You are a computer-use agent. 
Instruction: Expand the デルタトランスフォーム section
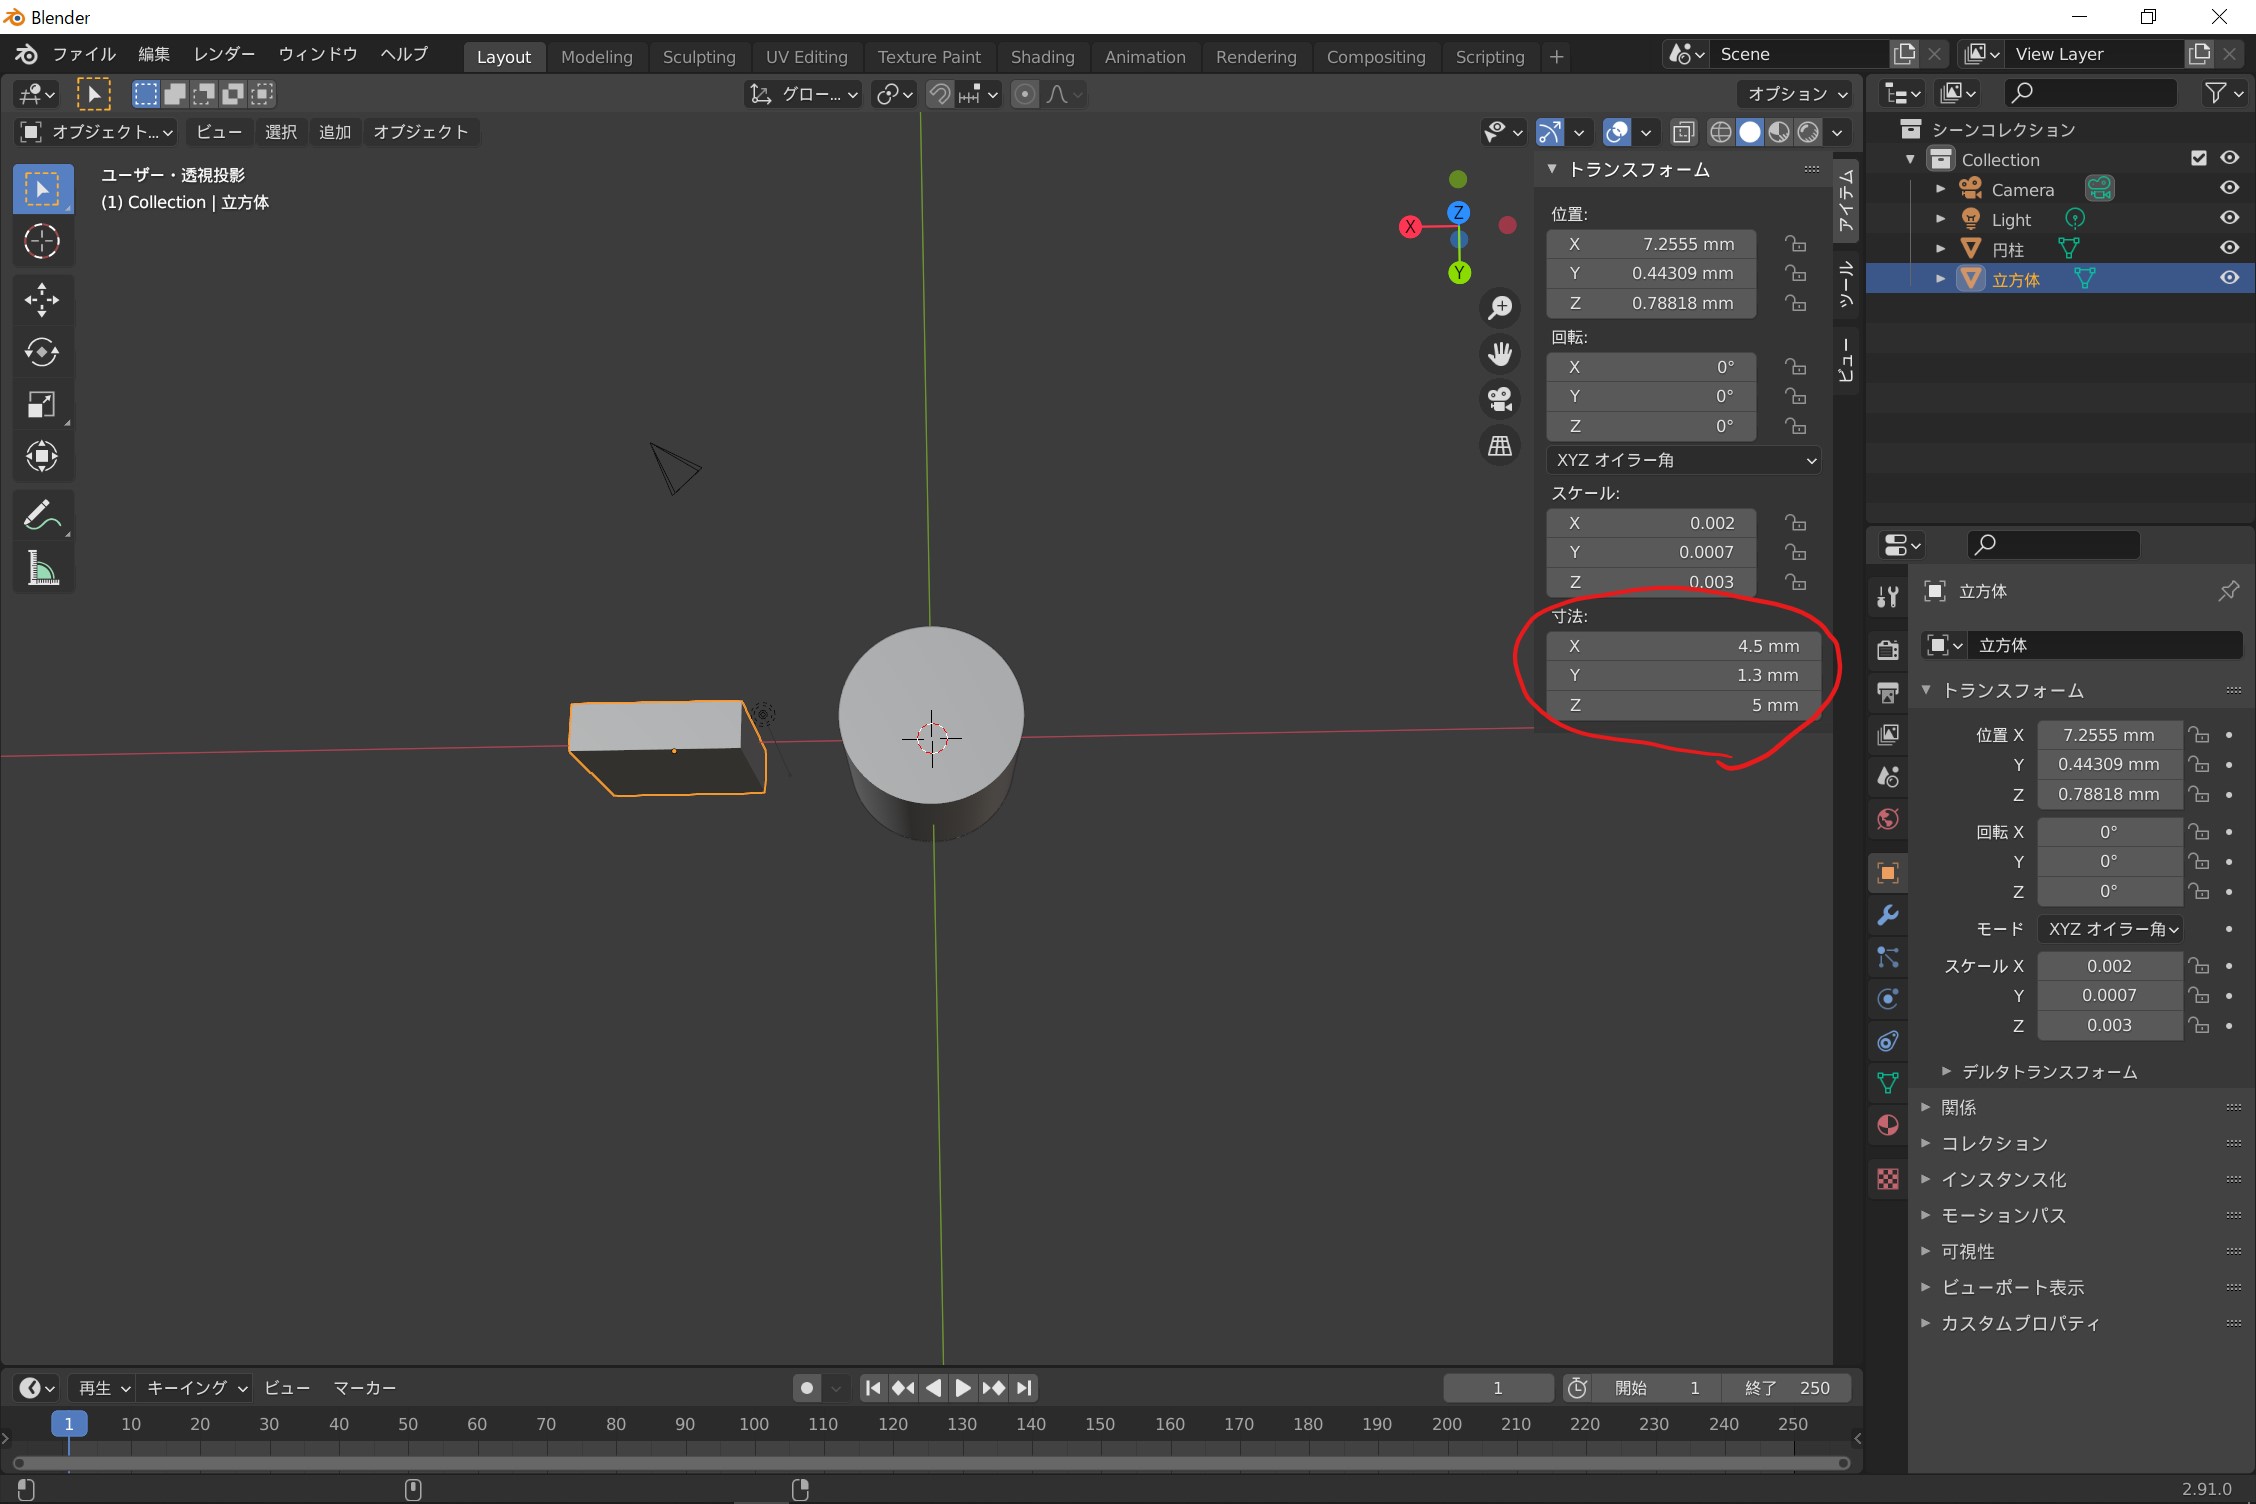pyautogui.click(x=2048, y=1072)
